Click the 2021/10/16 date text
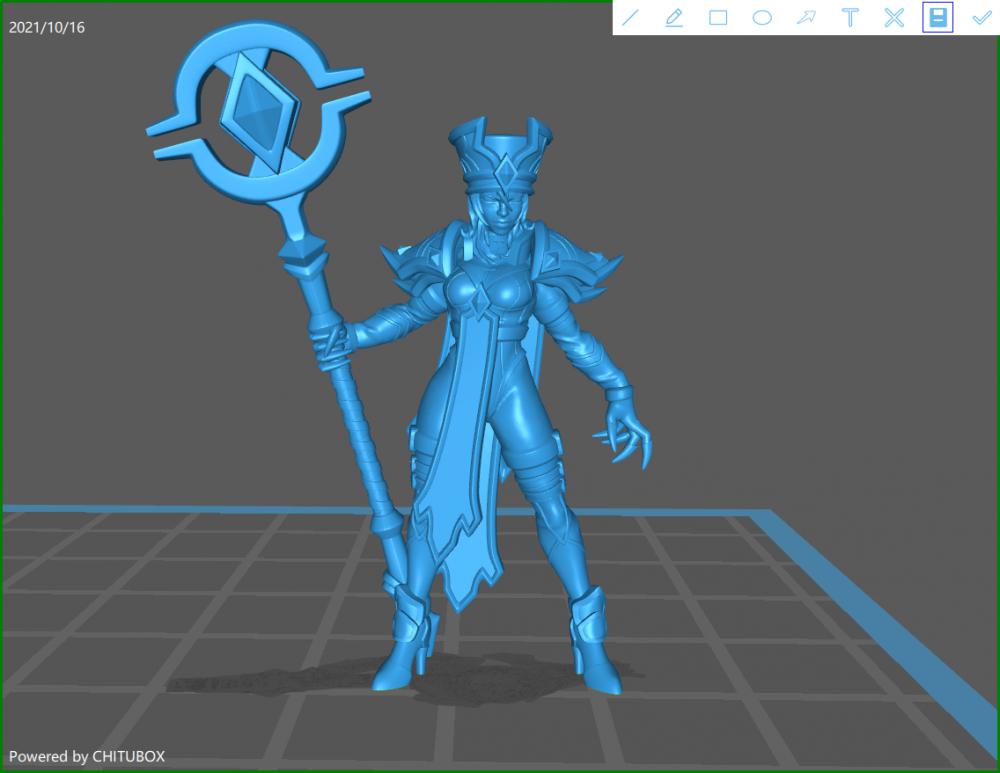 (47, 27)
